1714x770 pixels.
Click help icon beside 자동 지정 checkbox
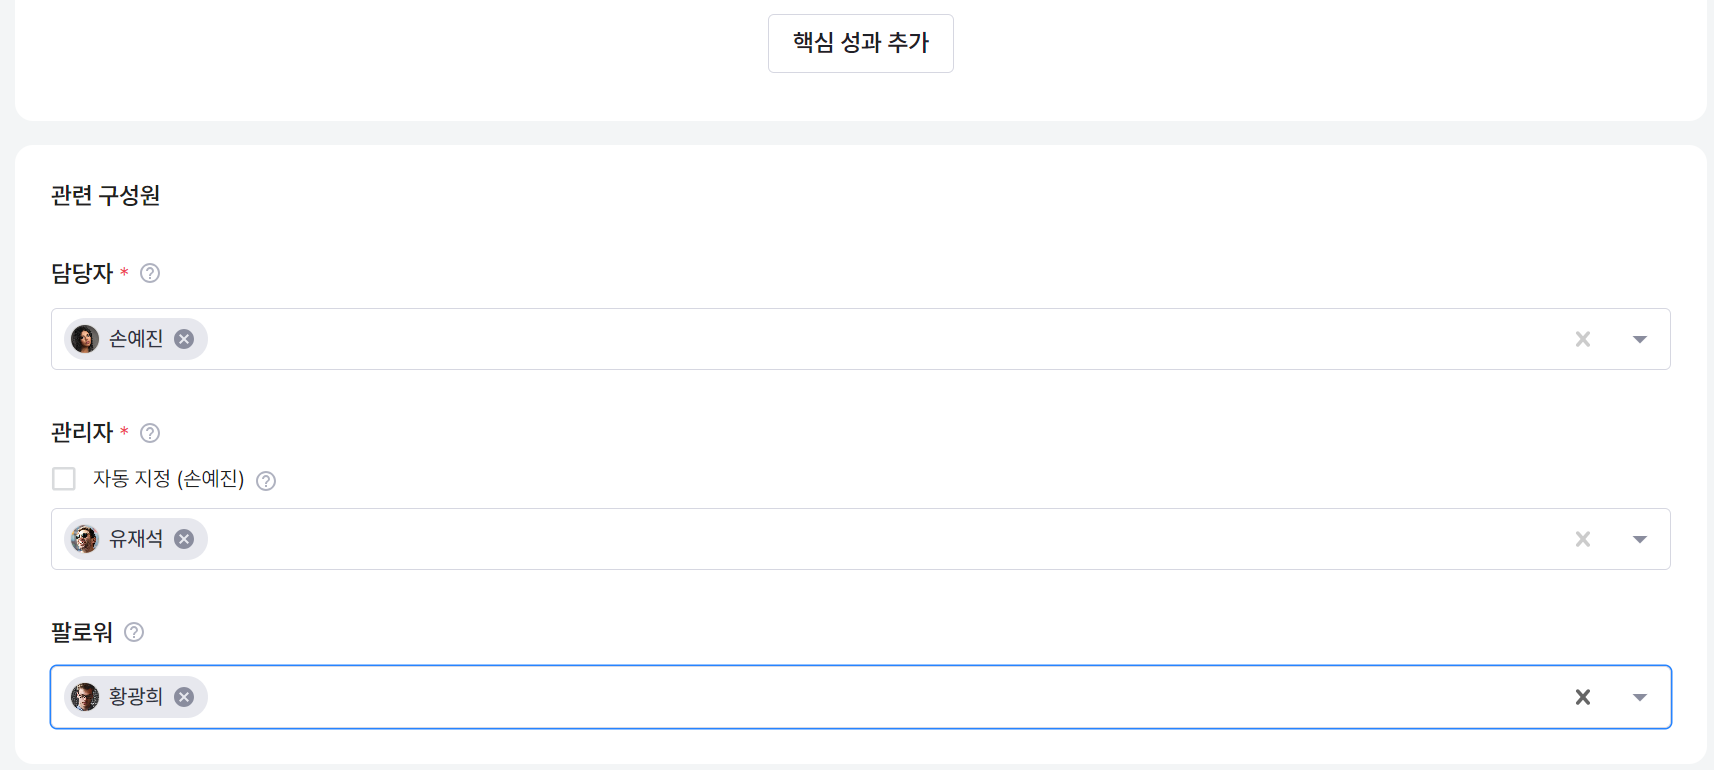[266, 481]
